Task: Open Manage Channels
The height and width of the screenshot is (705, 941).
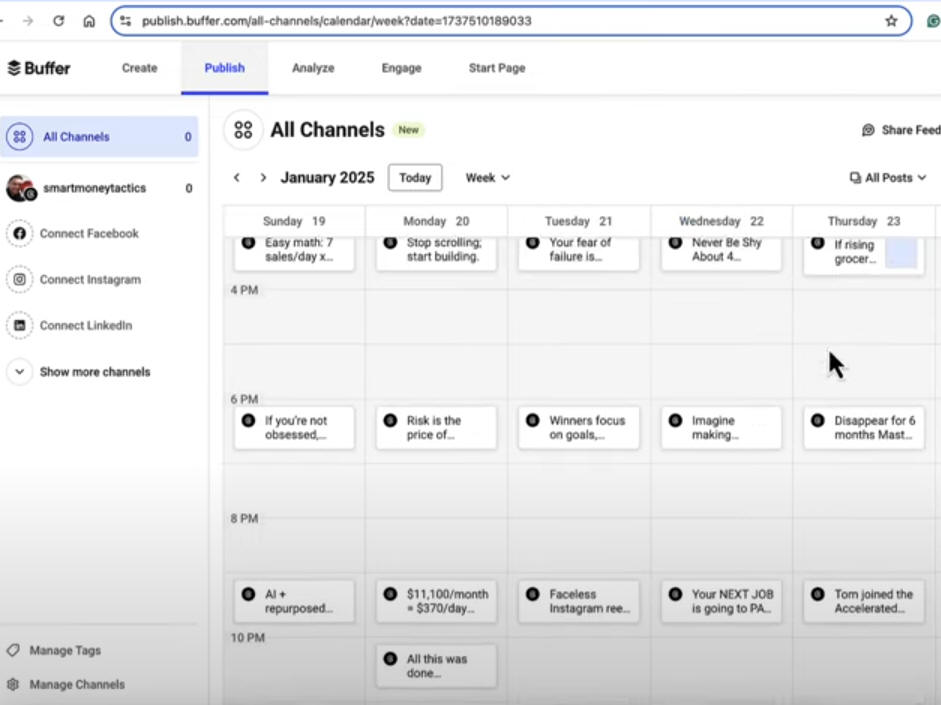Action: (77, 685)
